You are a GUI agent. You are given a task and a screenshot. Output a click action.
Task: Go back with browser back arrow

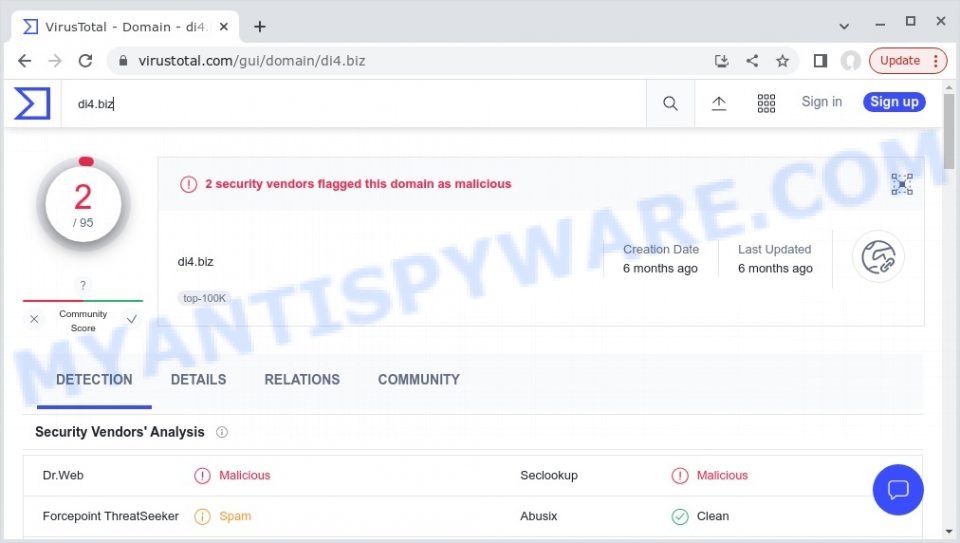tap(24, 61)
